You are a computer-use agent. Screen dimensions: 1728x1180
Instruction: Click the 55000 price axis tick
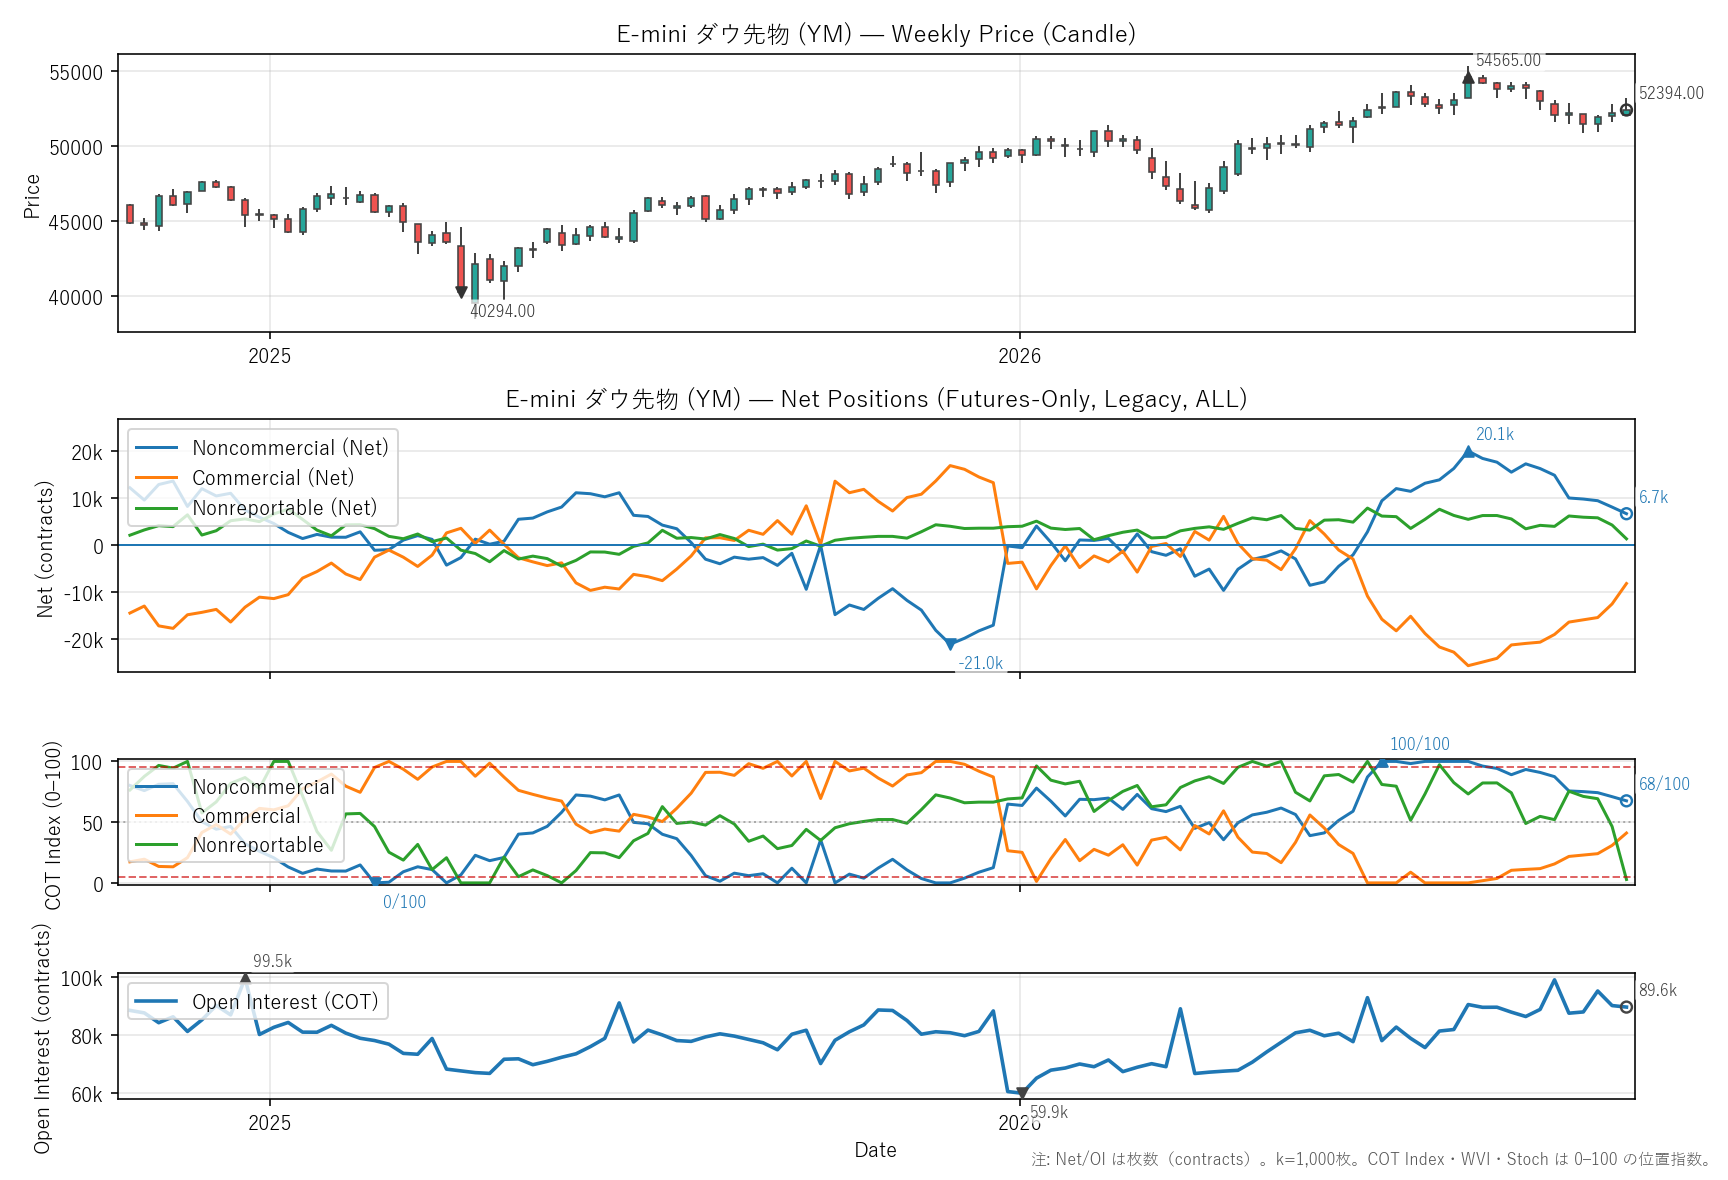point(76,72)
